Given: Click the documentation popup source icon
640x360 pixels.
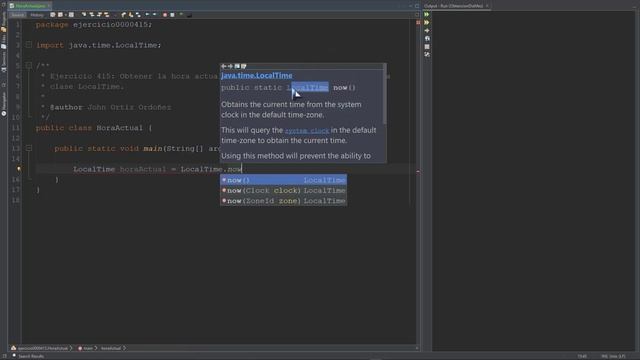Looking at the screenshot, I should pyautogui.click(x=244, y=66).
